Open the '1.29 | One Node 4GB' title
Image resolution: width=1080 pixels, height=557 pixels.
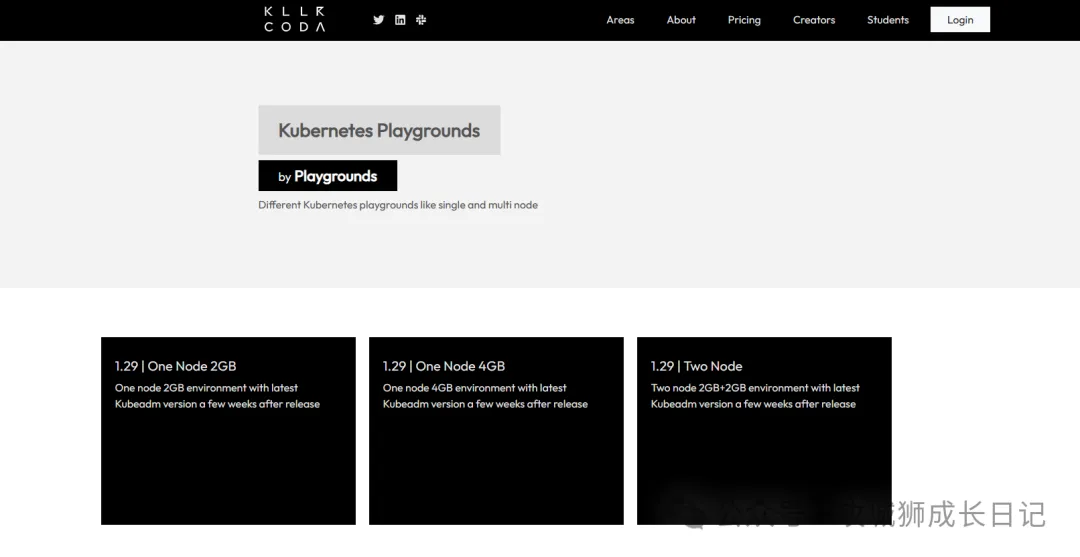click(444, 366)
